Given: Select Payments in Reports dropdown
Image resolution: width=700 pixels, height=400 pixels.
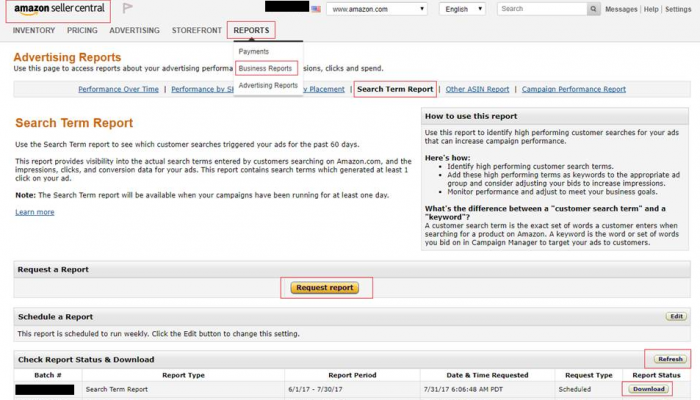Looking at the screenshot, I should (x=254, y=51).
